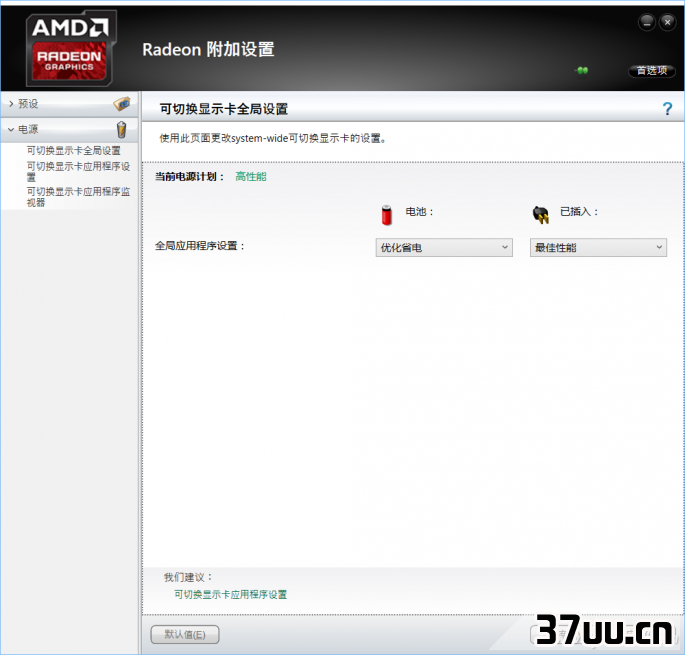Click the 全局应用程序设置 label
The width and height of the screenshot is (685, 655).
pos(200,246)
